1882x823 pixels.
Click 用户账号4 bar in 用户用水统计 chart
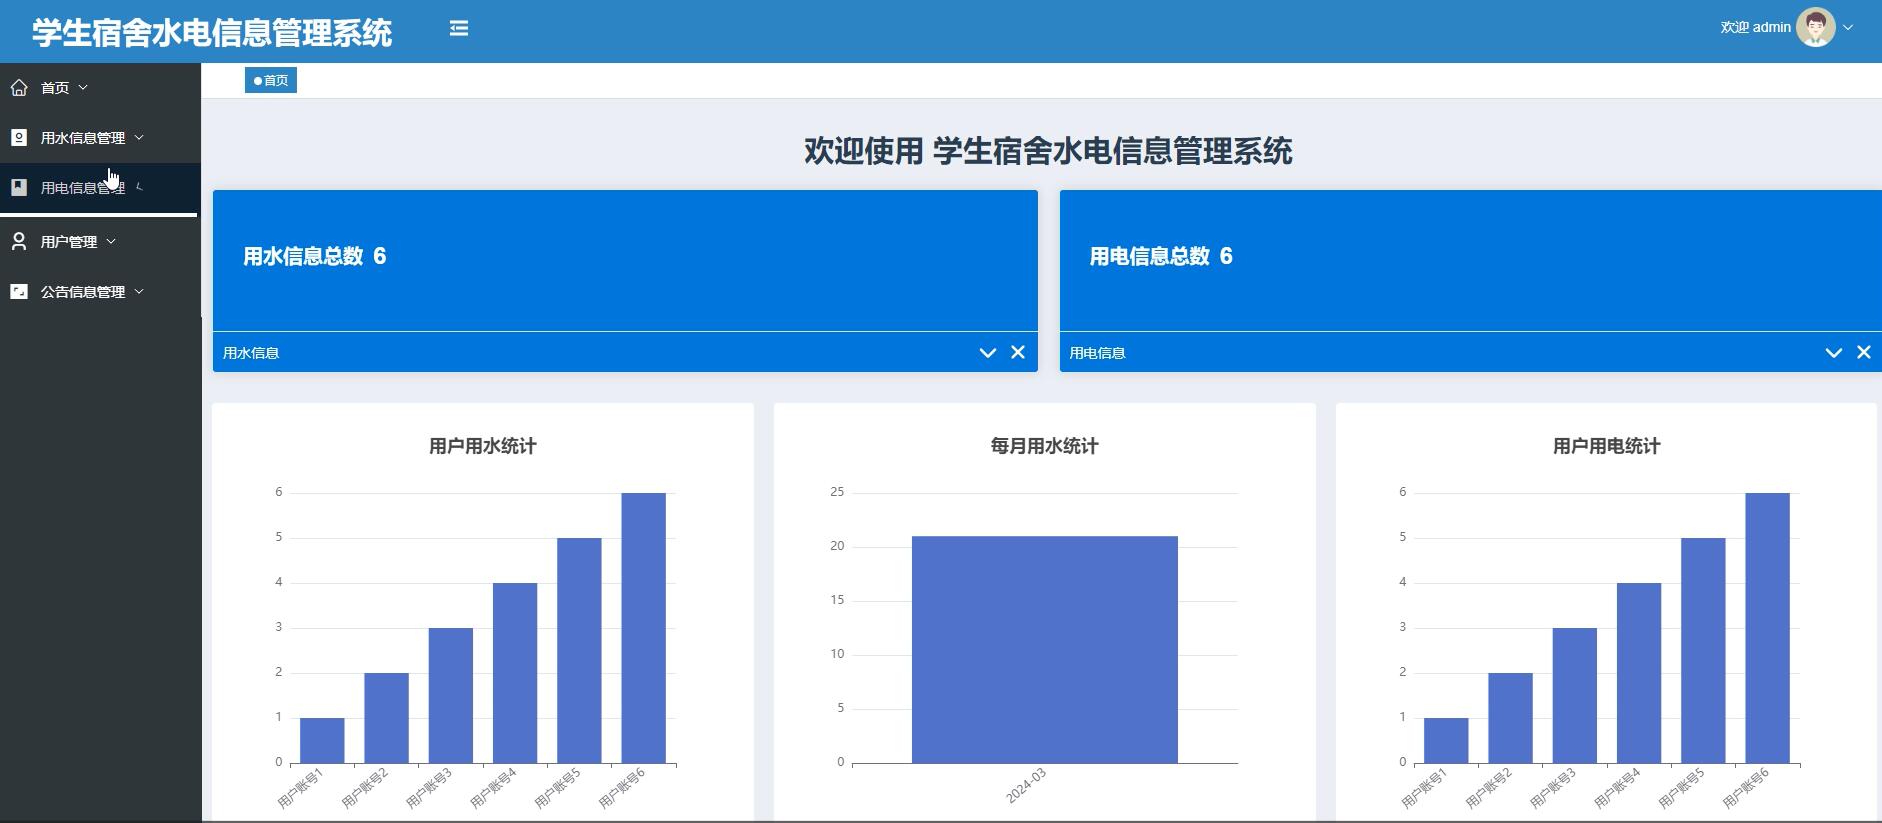click(515, 673)
